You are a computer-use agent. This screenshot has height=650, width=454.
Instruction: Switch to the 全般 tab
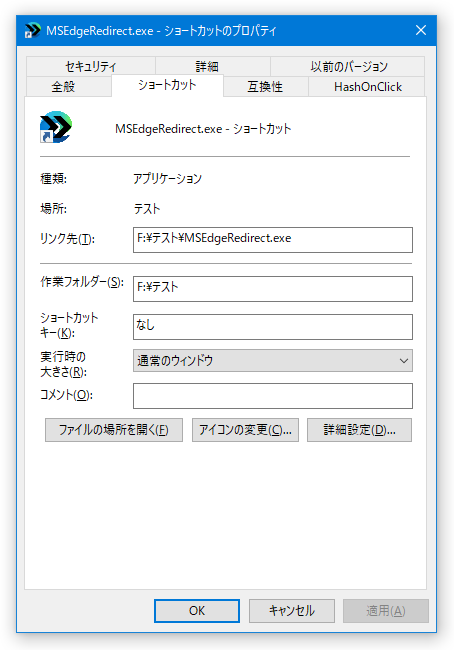tap(69, 87)
